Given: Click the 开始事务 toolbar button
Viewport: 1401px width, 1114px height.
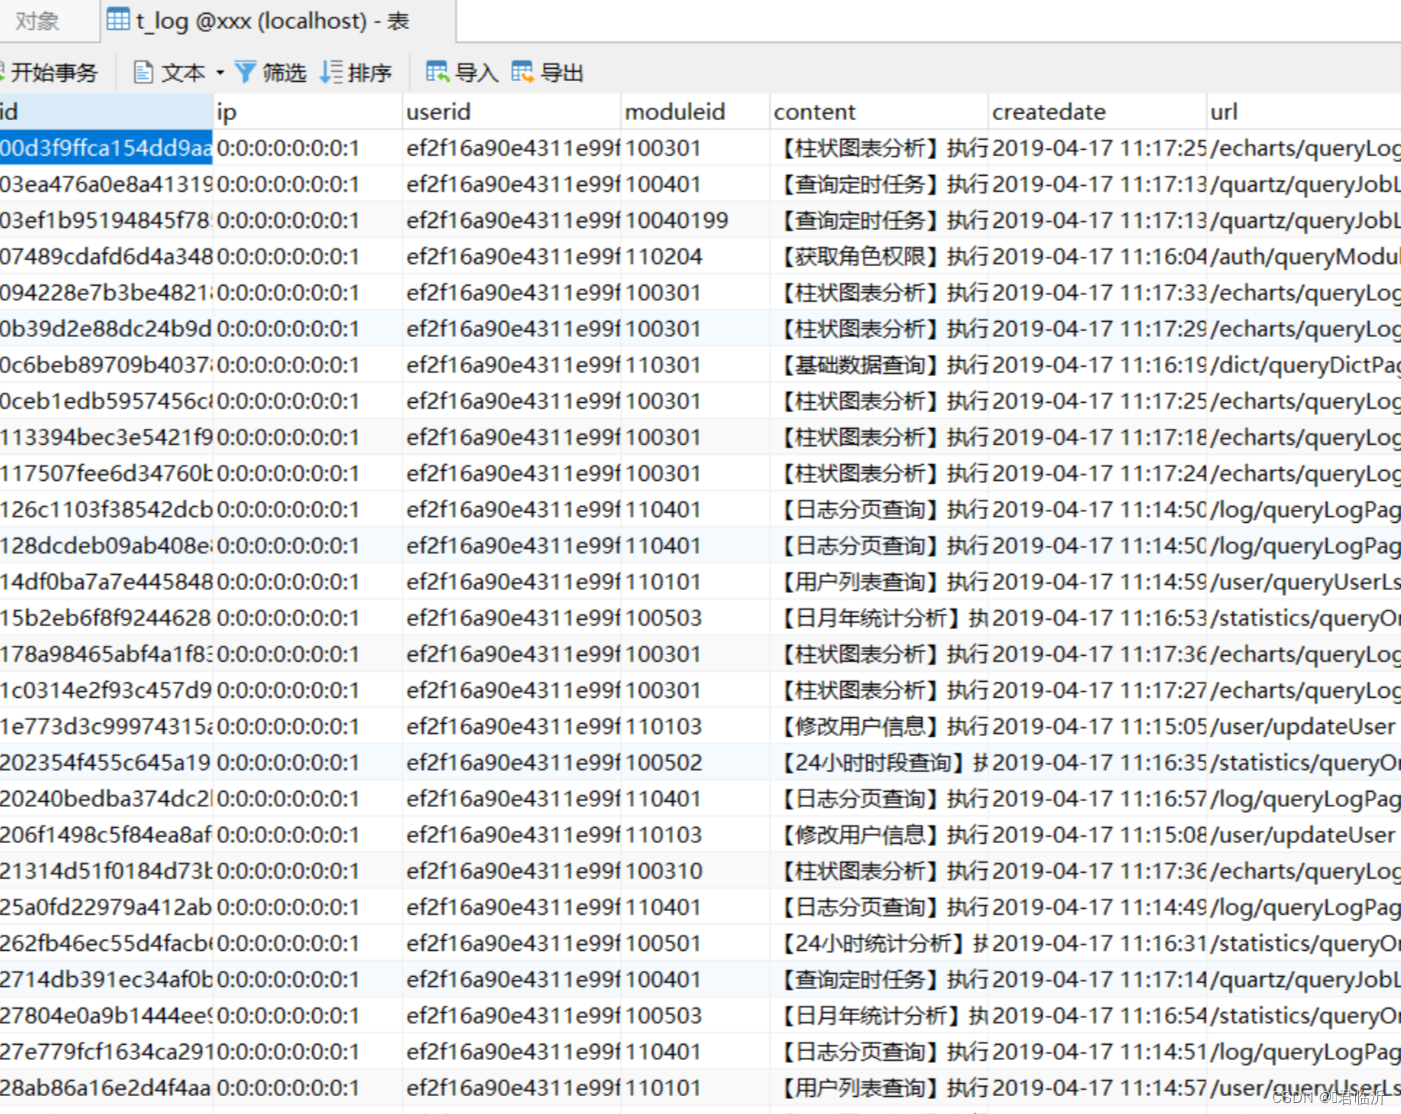Looking at the screenshot, I should tap(50, 73).
